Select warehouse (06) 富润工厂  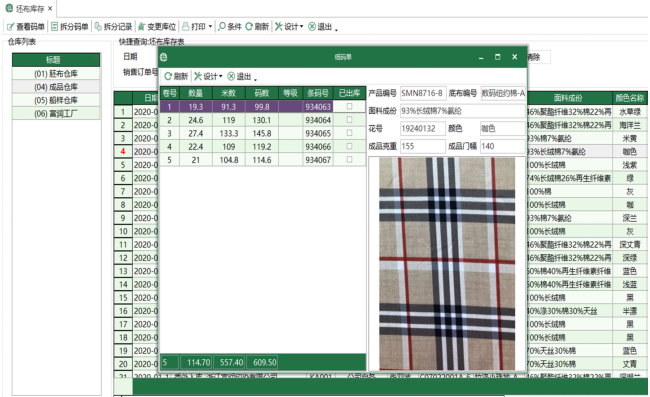(x=56, y=114)
